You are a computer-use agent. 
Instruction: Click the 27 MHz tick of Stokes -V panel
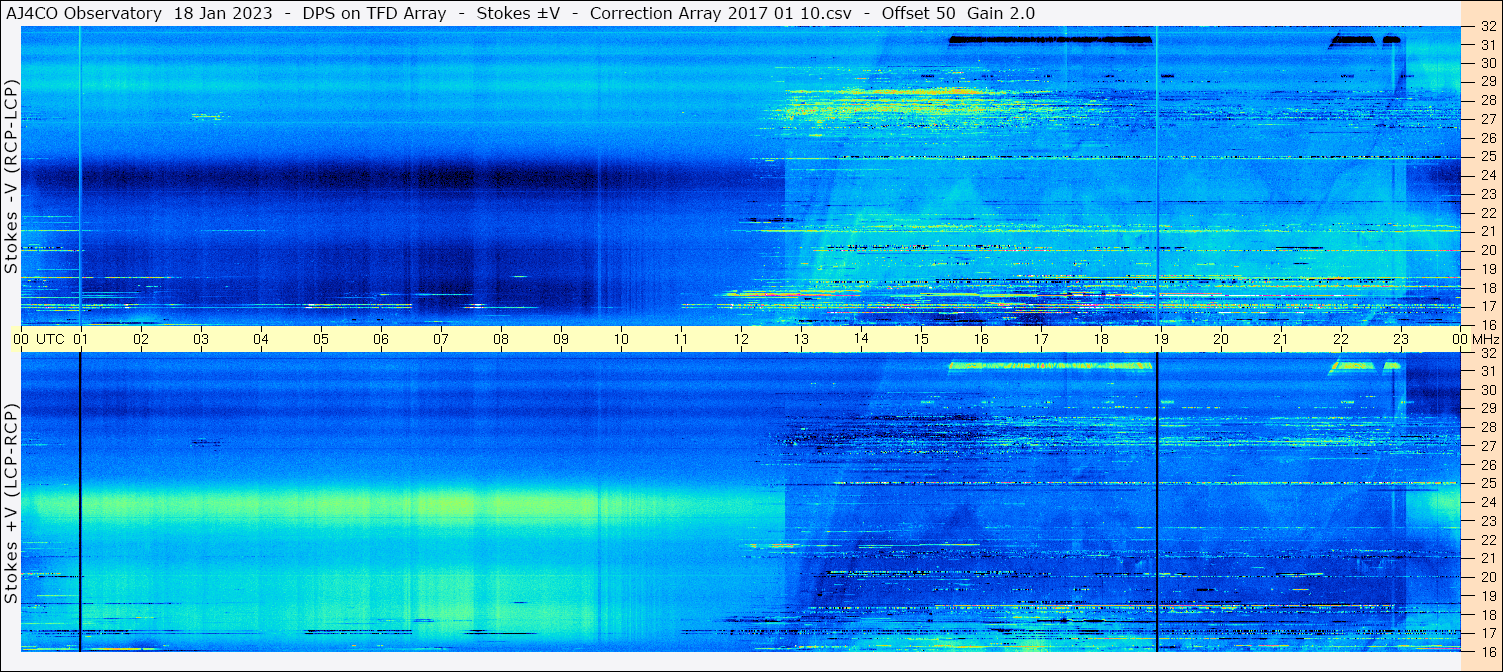(1487, 119)
